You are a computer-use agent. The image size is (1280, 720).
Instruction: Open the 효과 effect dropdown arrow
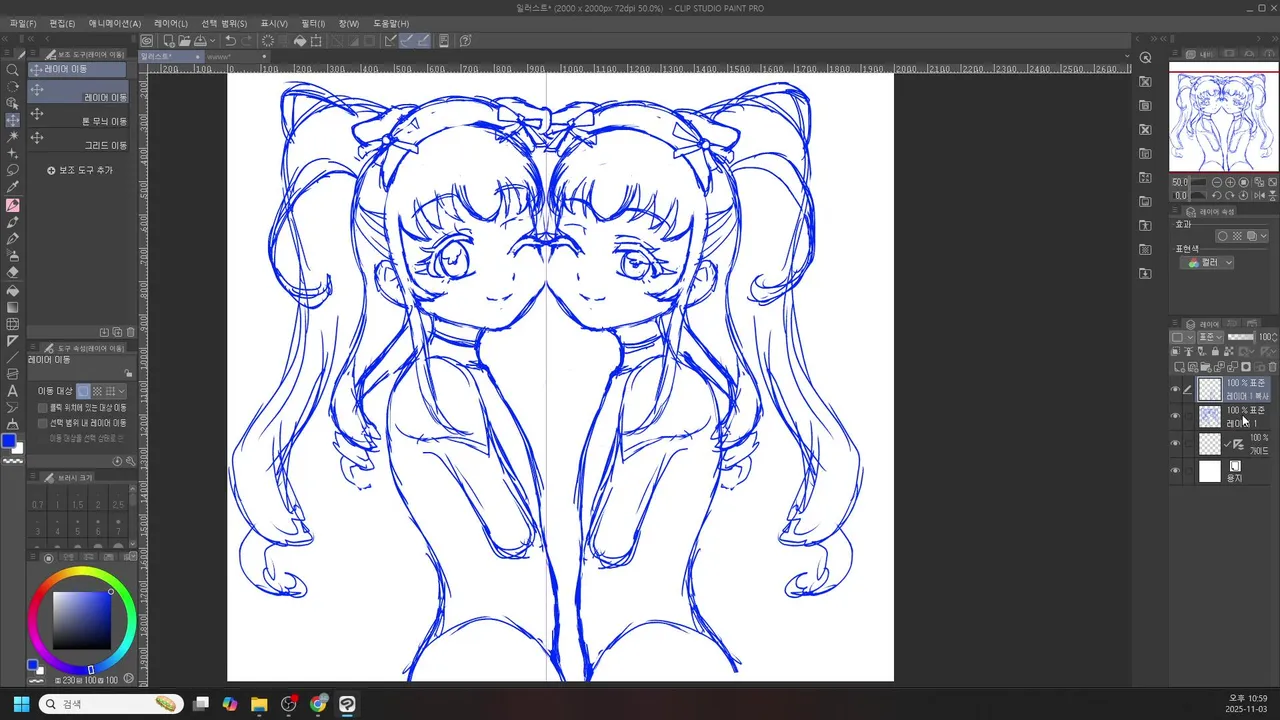1263,236
